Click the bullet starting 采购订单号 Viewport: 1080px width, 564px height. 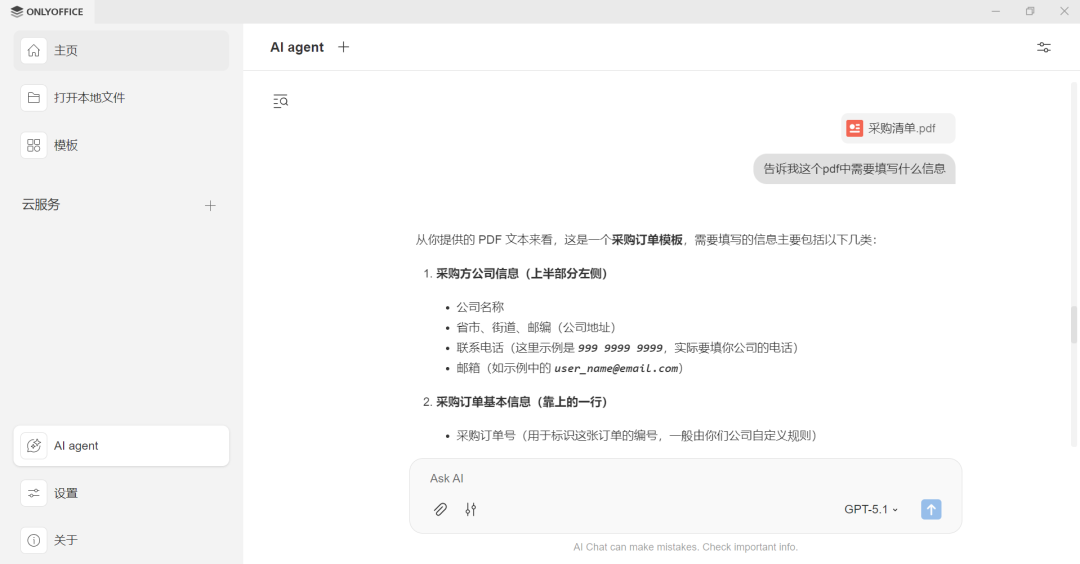point(638,435)
